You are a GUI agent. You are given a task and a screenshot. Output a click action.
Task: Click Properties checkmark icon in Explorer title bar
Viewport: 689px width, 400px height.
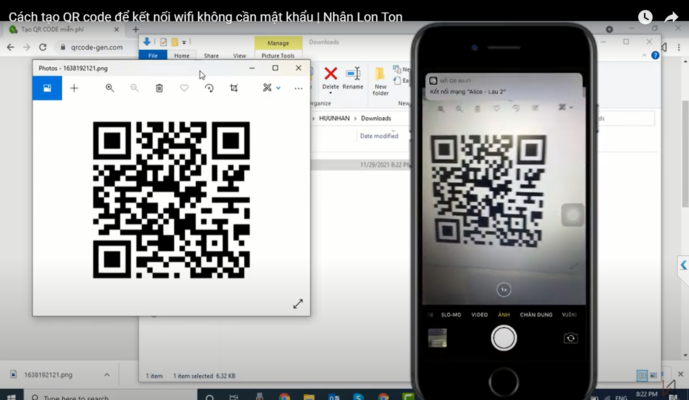(x=163, y=42)
